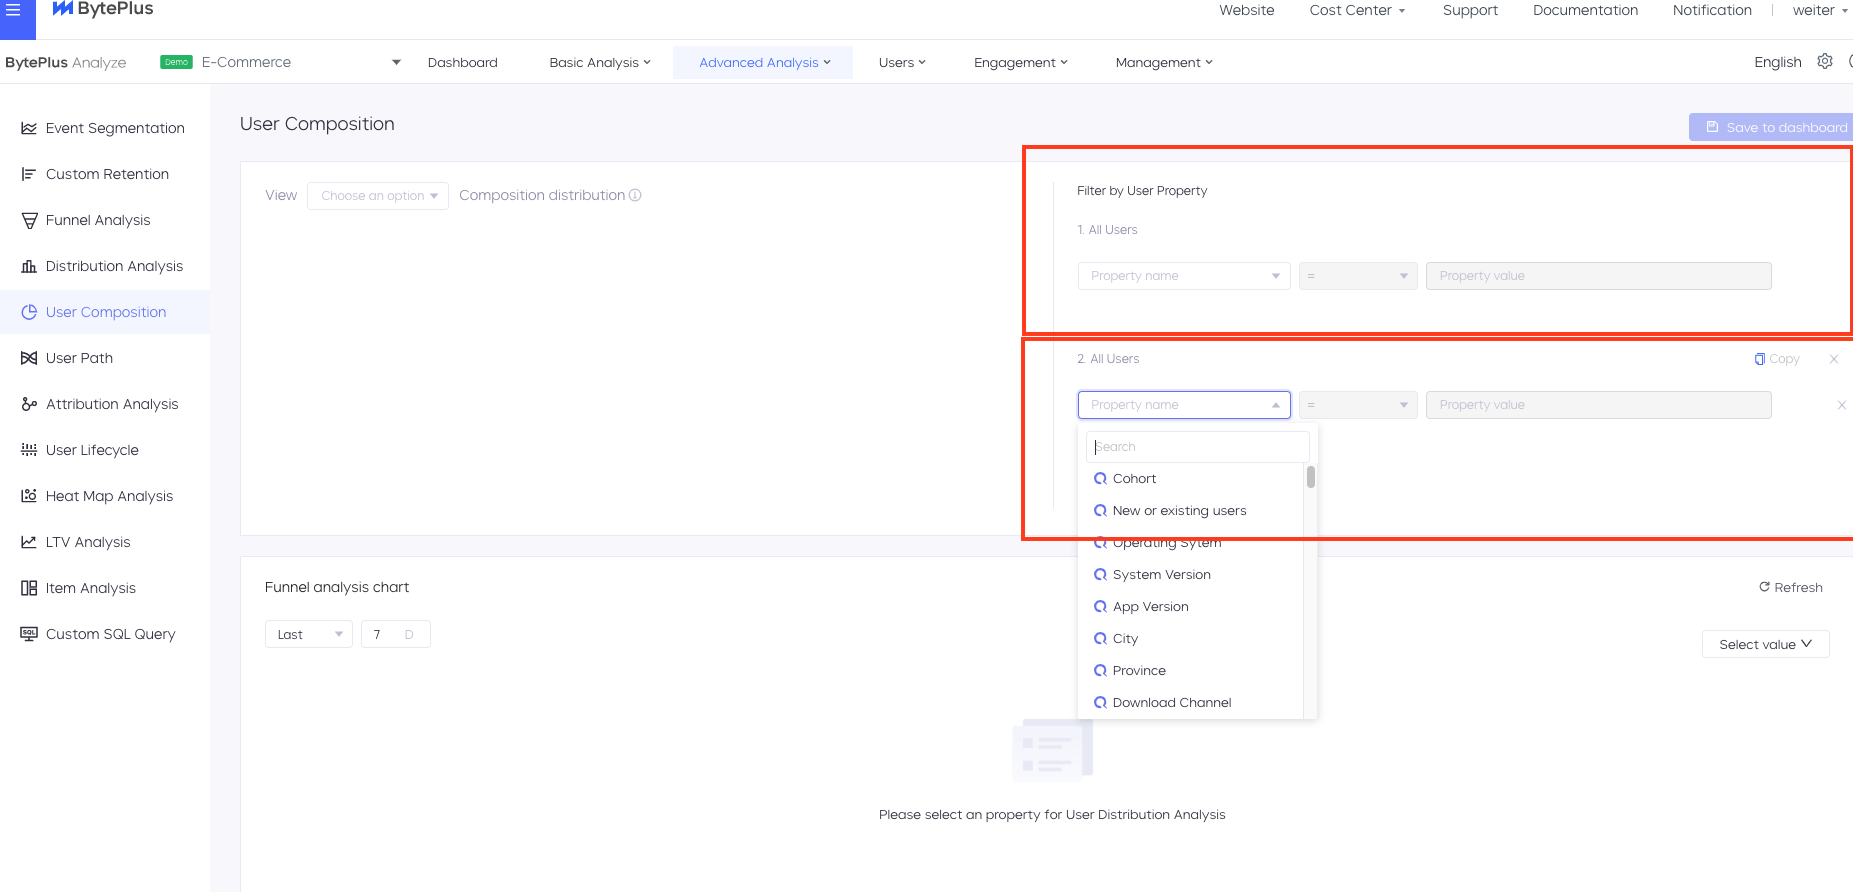Viewport: 1853px width, 892px height.
Task: Open first group's operator '=' dropdown
Action: click(x=1358, y=276)
